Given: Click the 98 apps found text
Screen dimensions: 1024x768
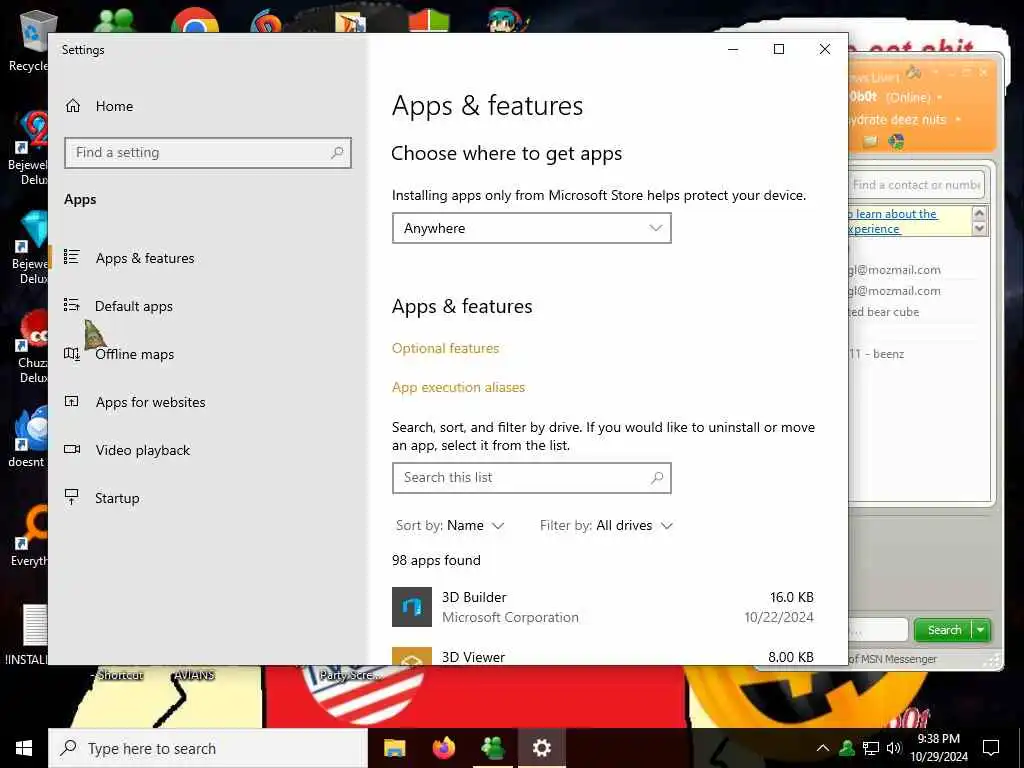Looking at the screenshot, I should coord(436,560).
